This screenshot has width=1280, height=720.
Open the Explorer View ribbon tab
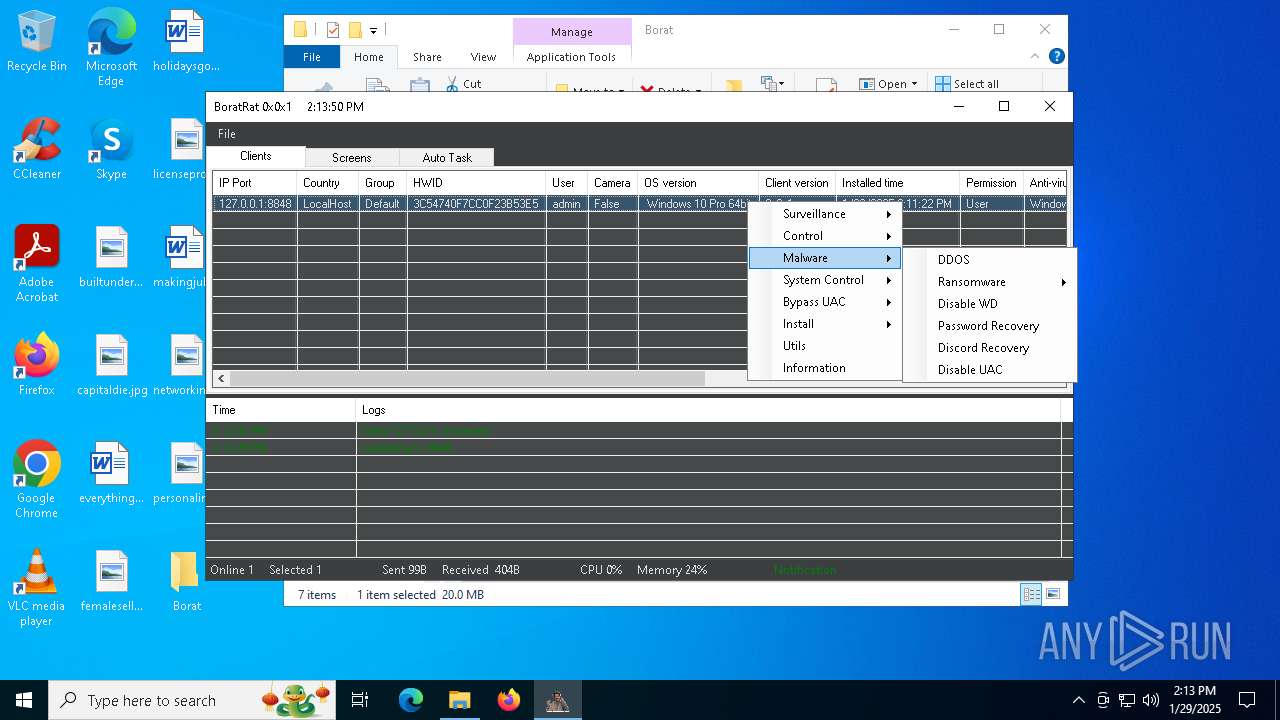(483, 57)
